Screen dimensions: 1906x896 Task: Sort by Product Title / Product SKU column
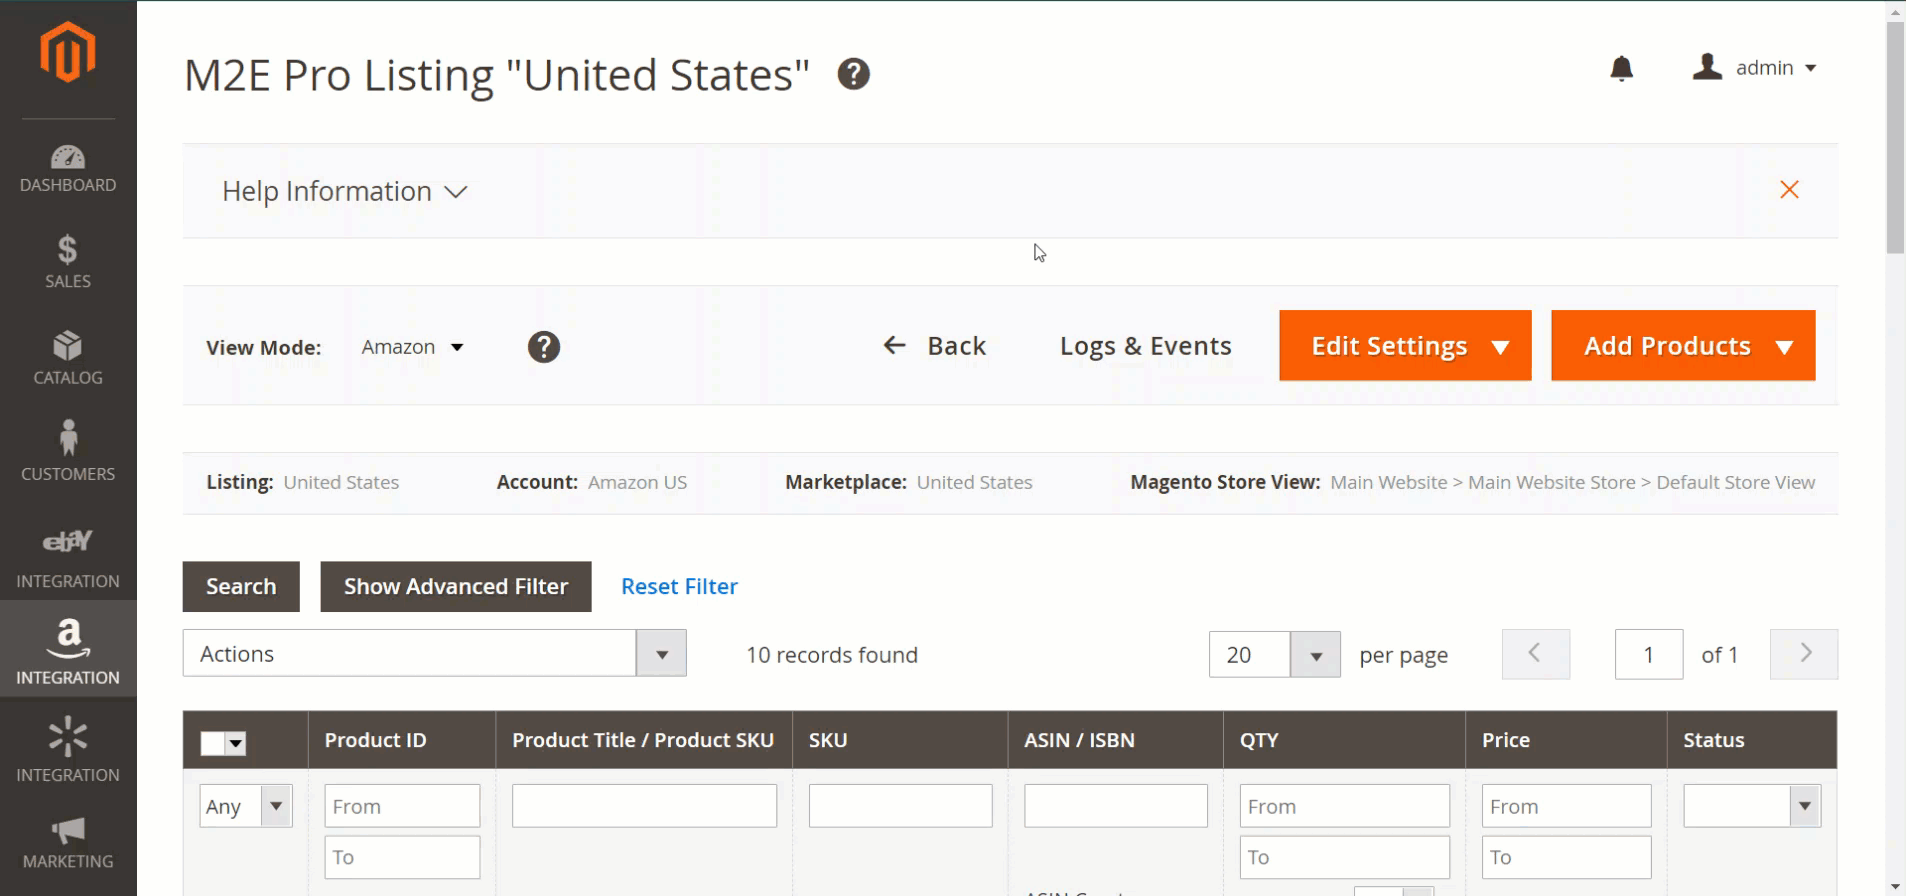(643, 740)
